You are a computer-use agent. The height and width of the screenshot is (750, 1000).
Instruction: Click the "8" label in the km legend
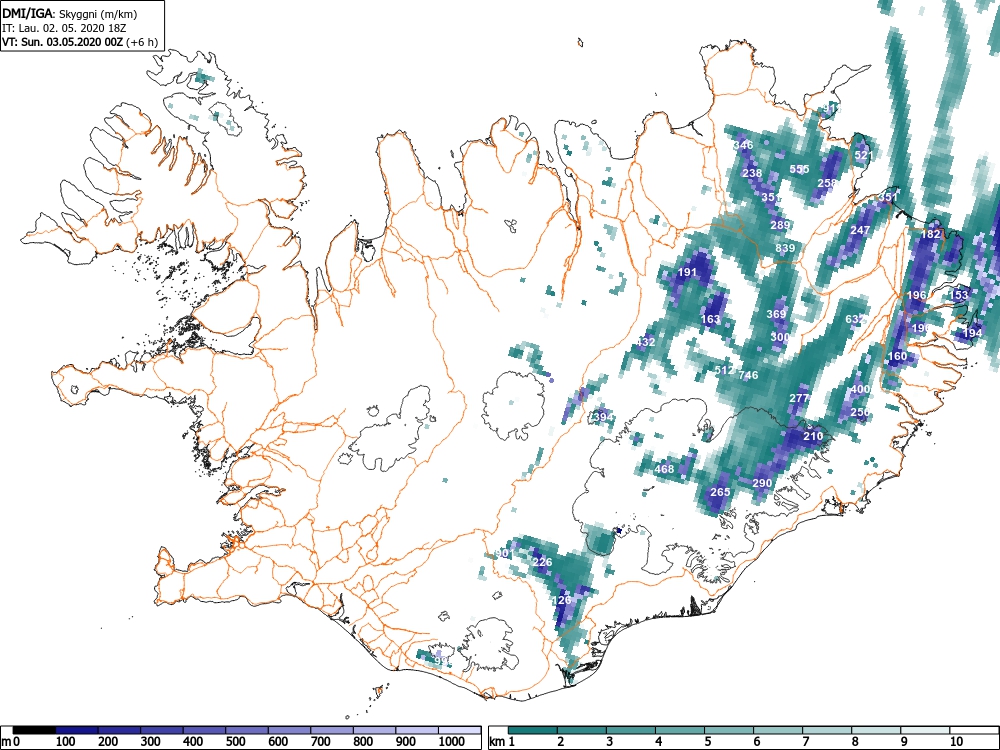855,742
